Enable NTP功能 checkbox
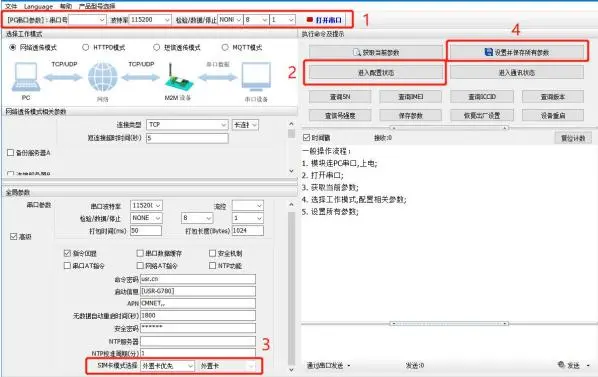This screenshot has height=377, width=598. (212, 265)
